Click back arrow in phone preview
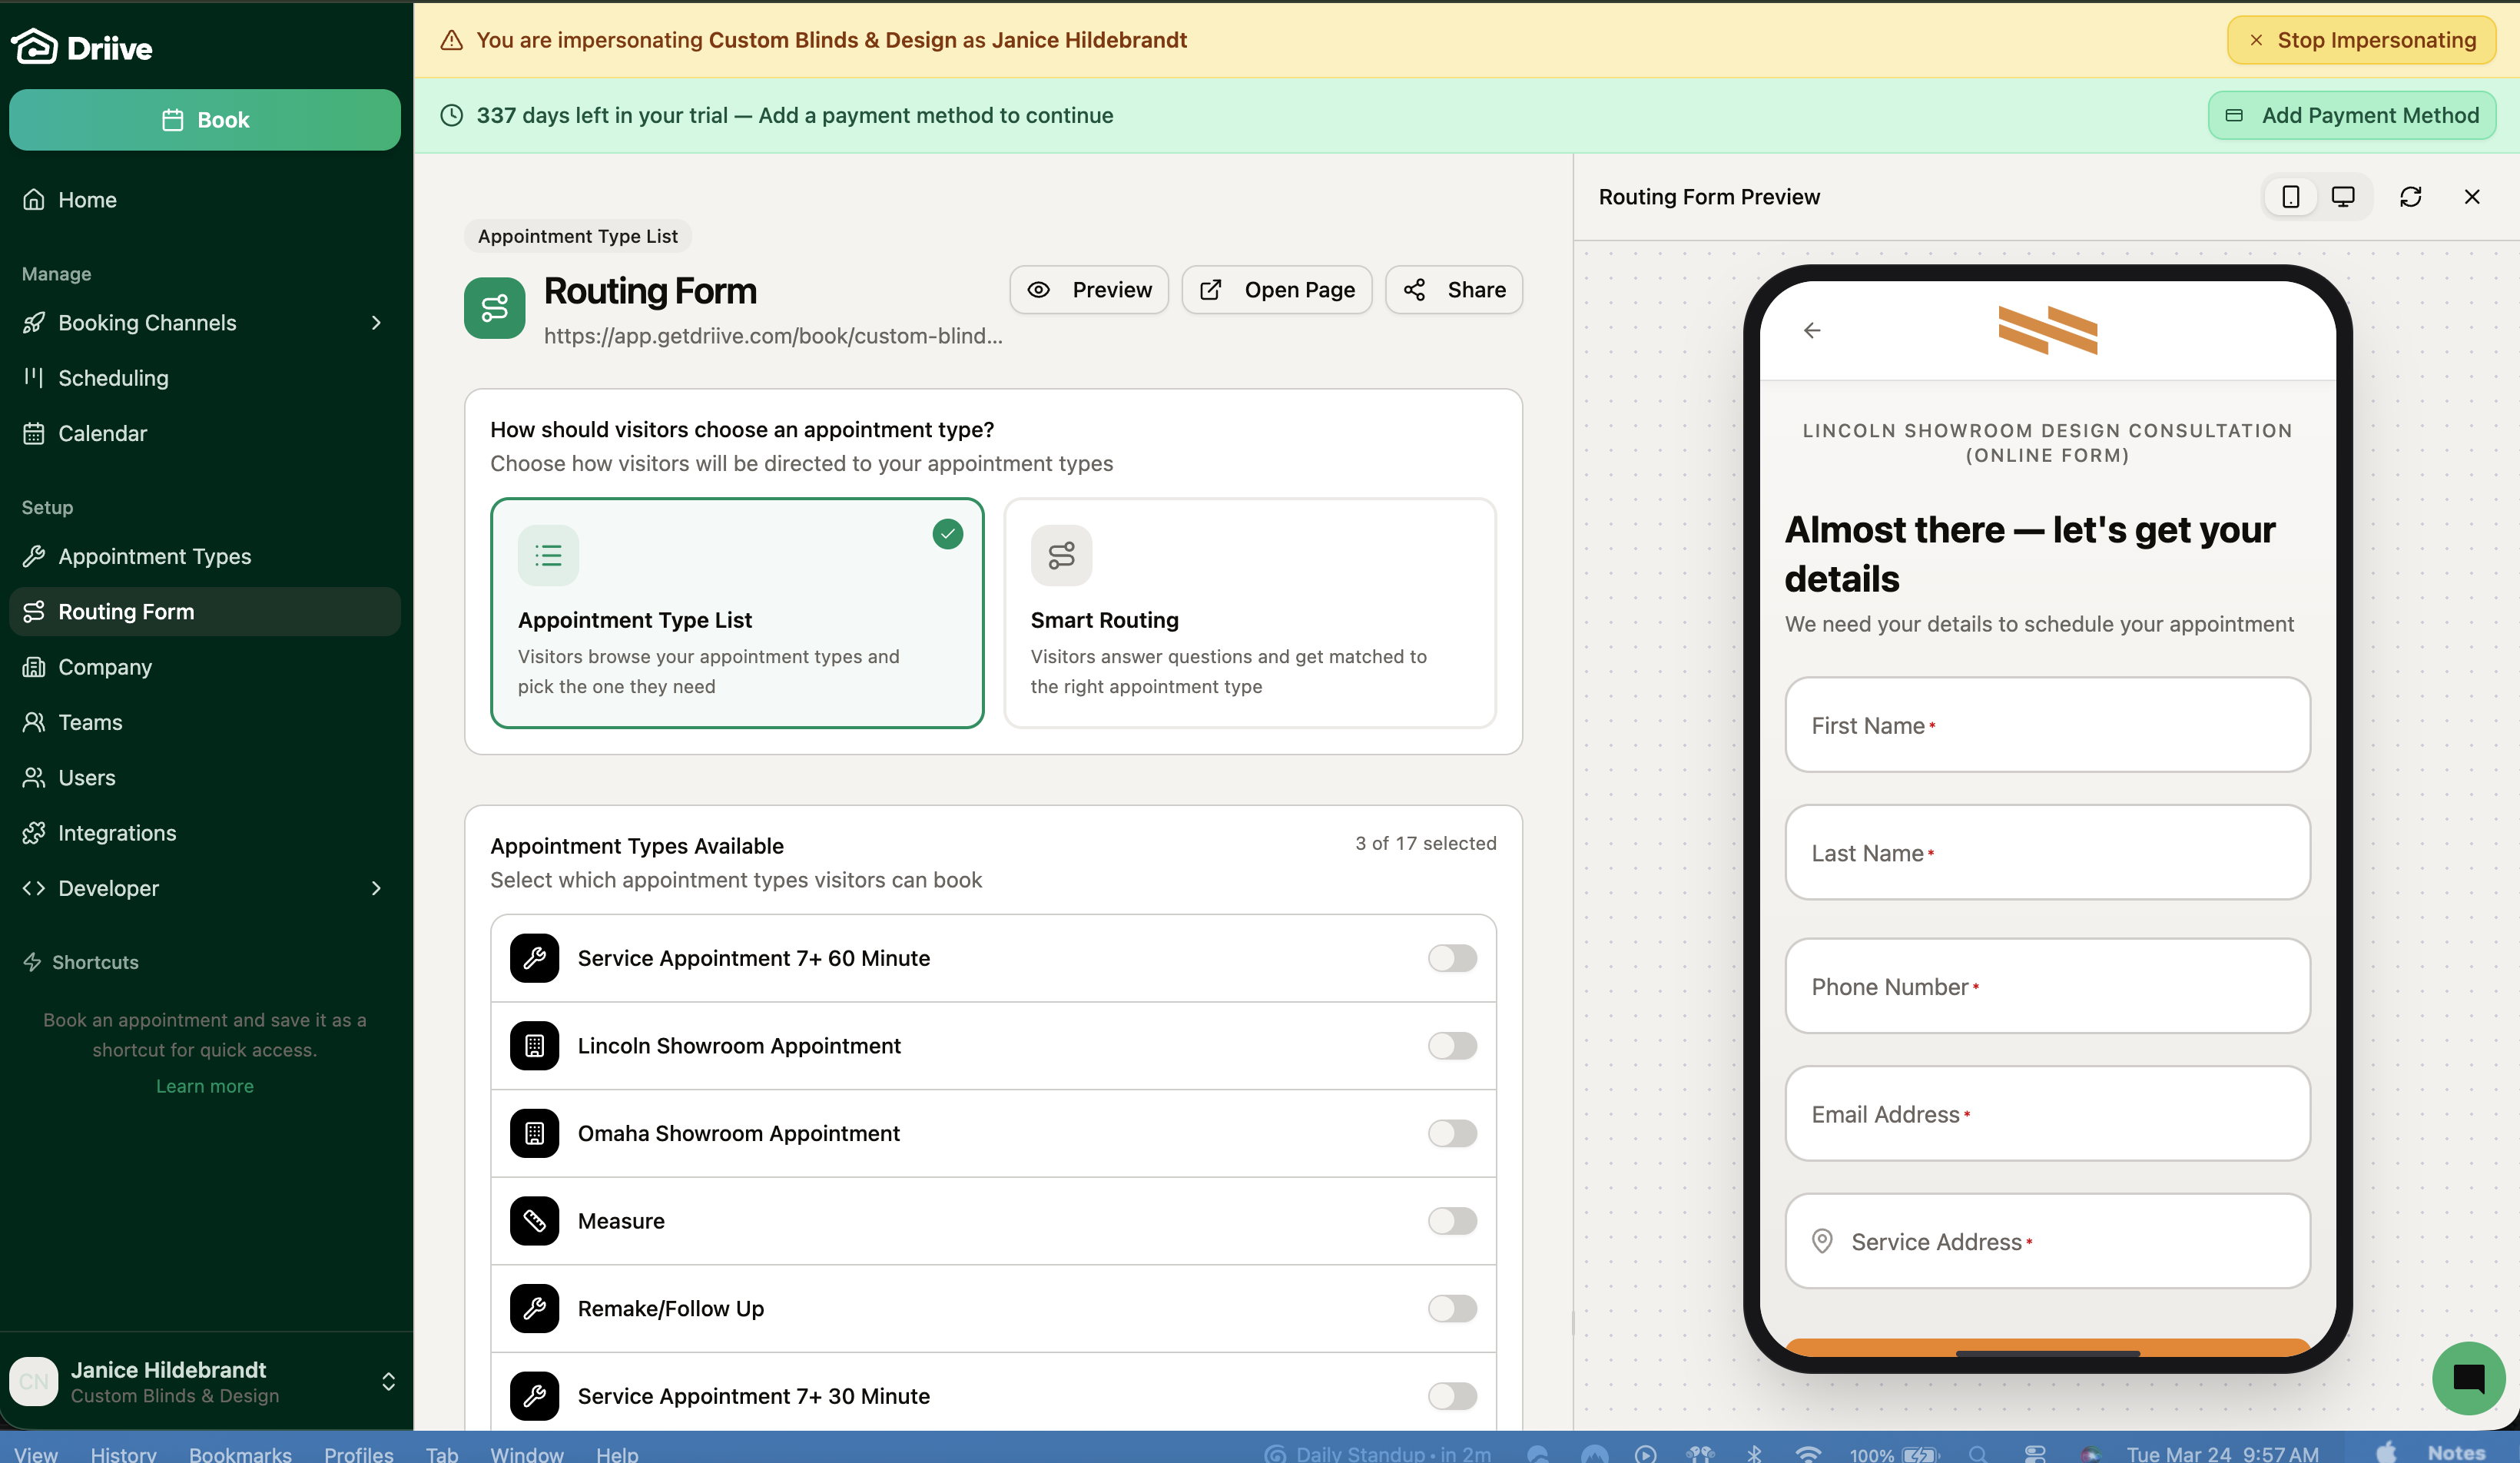The height and width of the screenshot is (1463, 2520). pyautogui.click(x=1812, y=330)
